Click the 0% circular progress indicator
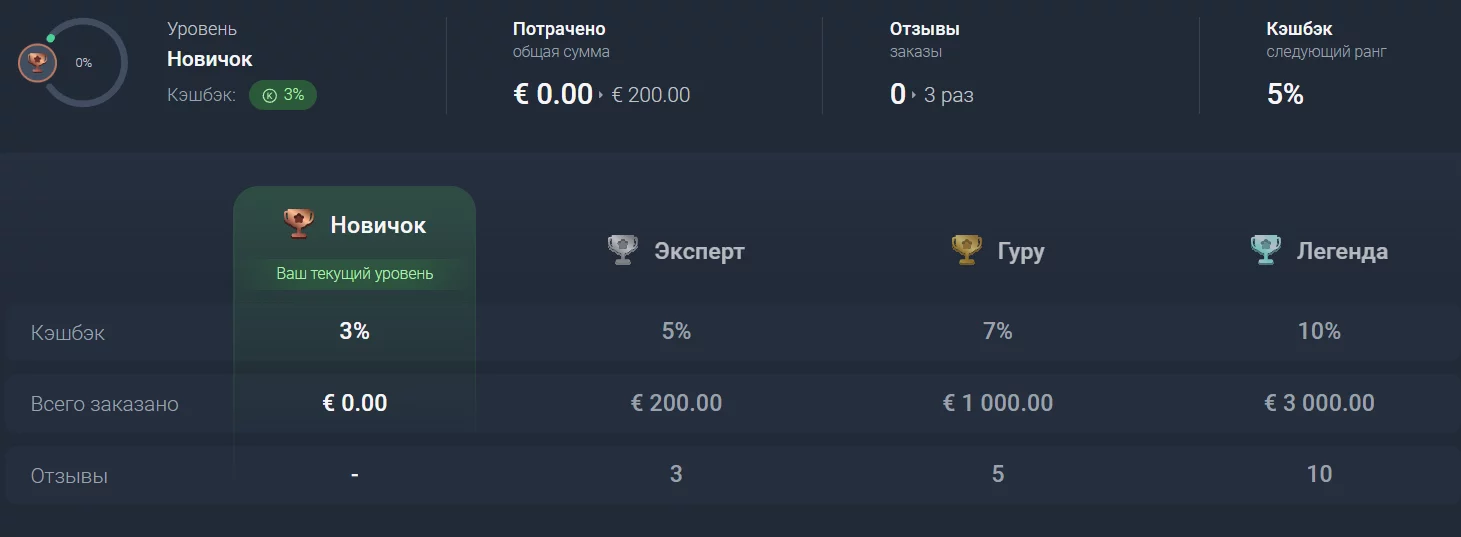The height and width of the screenshot is (537, 1461). pos(84,63)
